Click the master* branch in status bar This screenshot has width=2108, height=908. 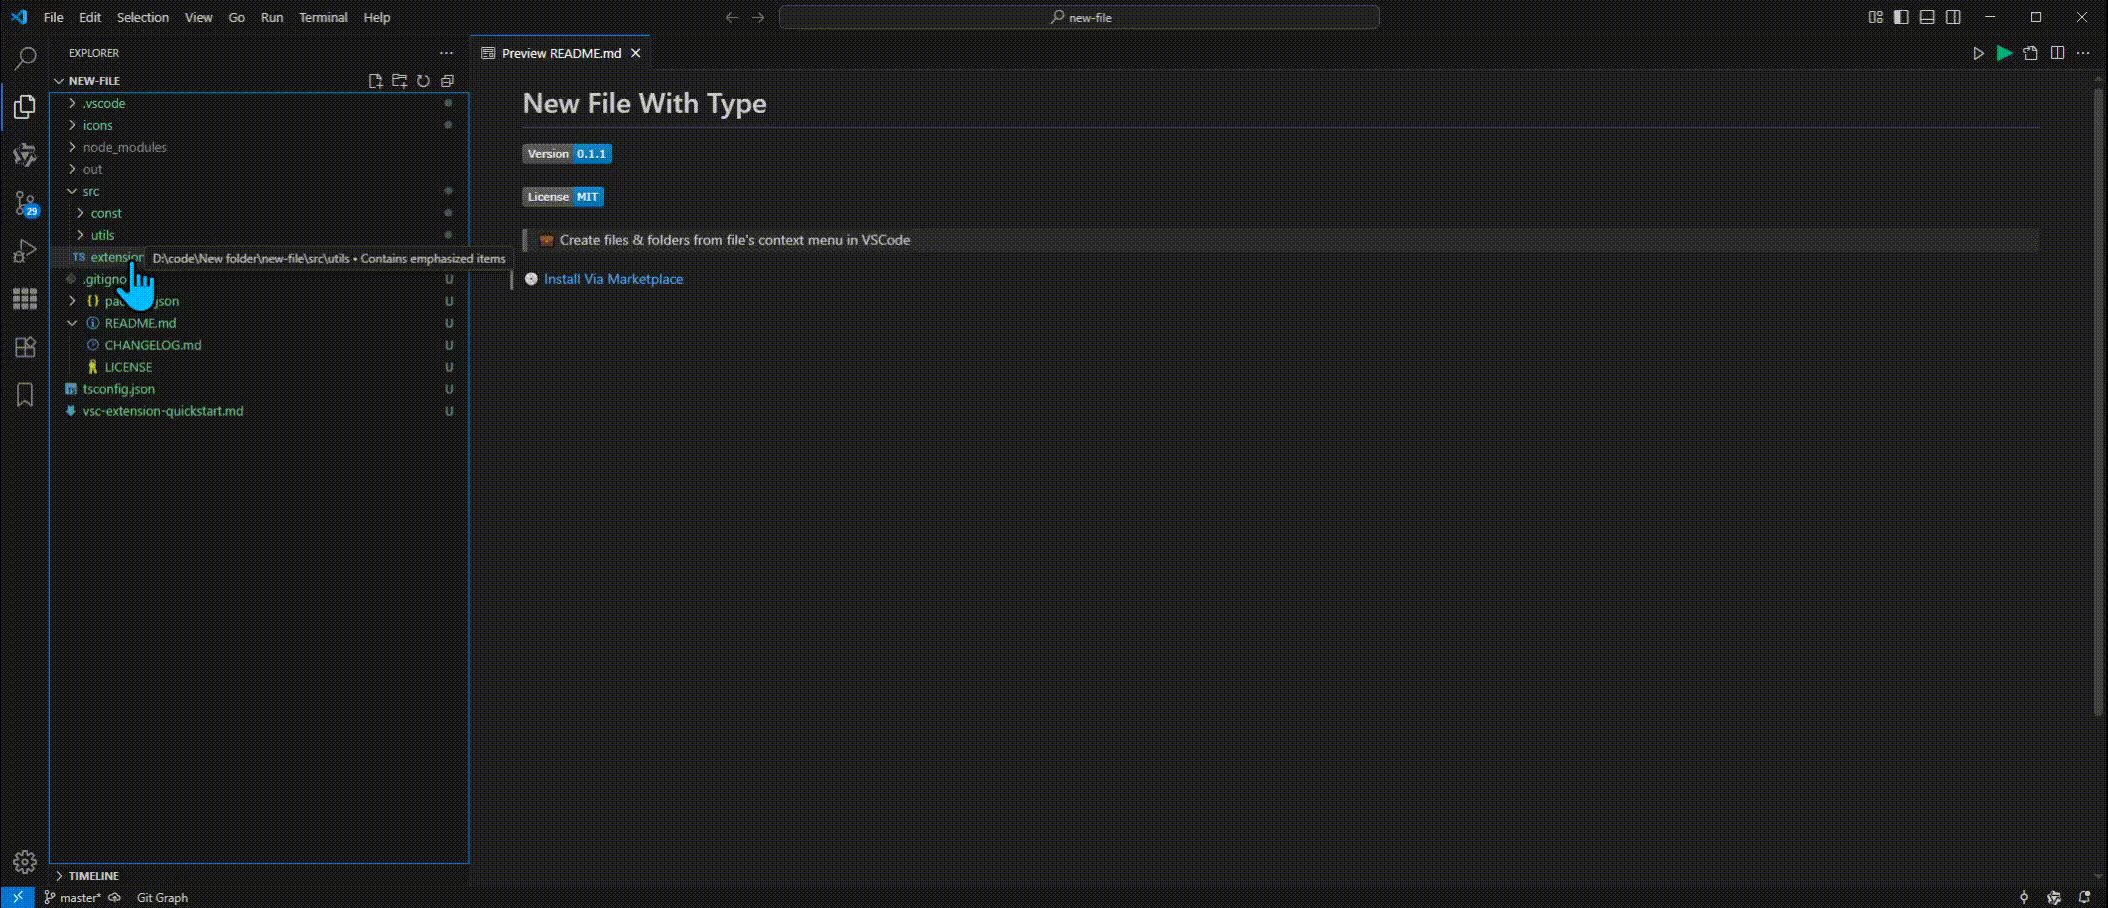coord(72,897)
